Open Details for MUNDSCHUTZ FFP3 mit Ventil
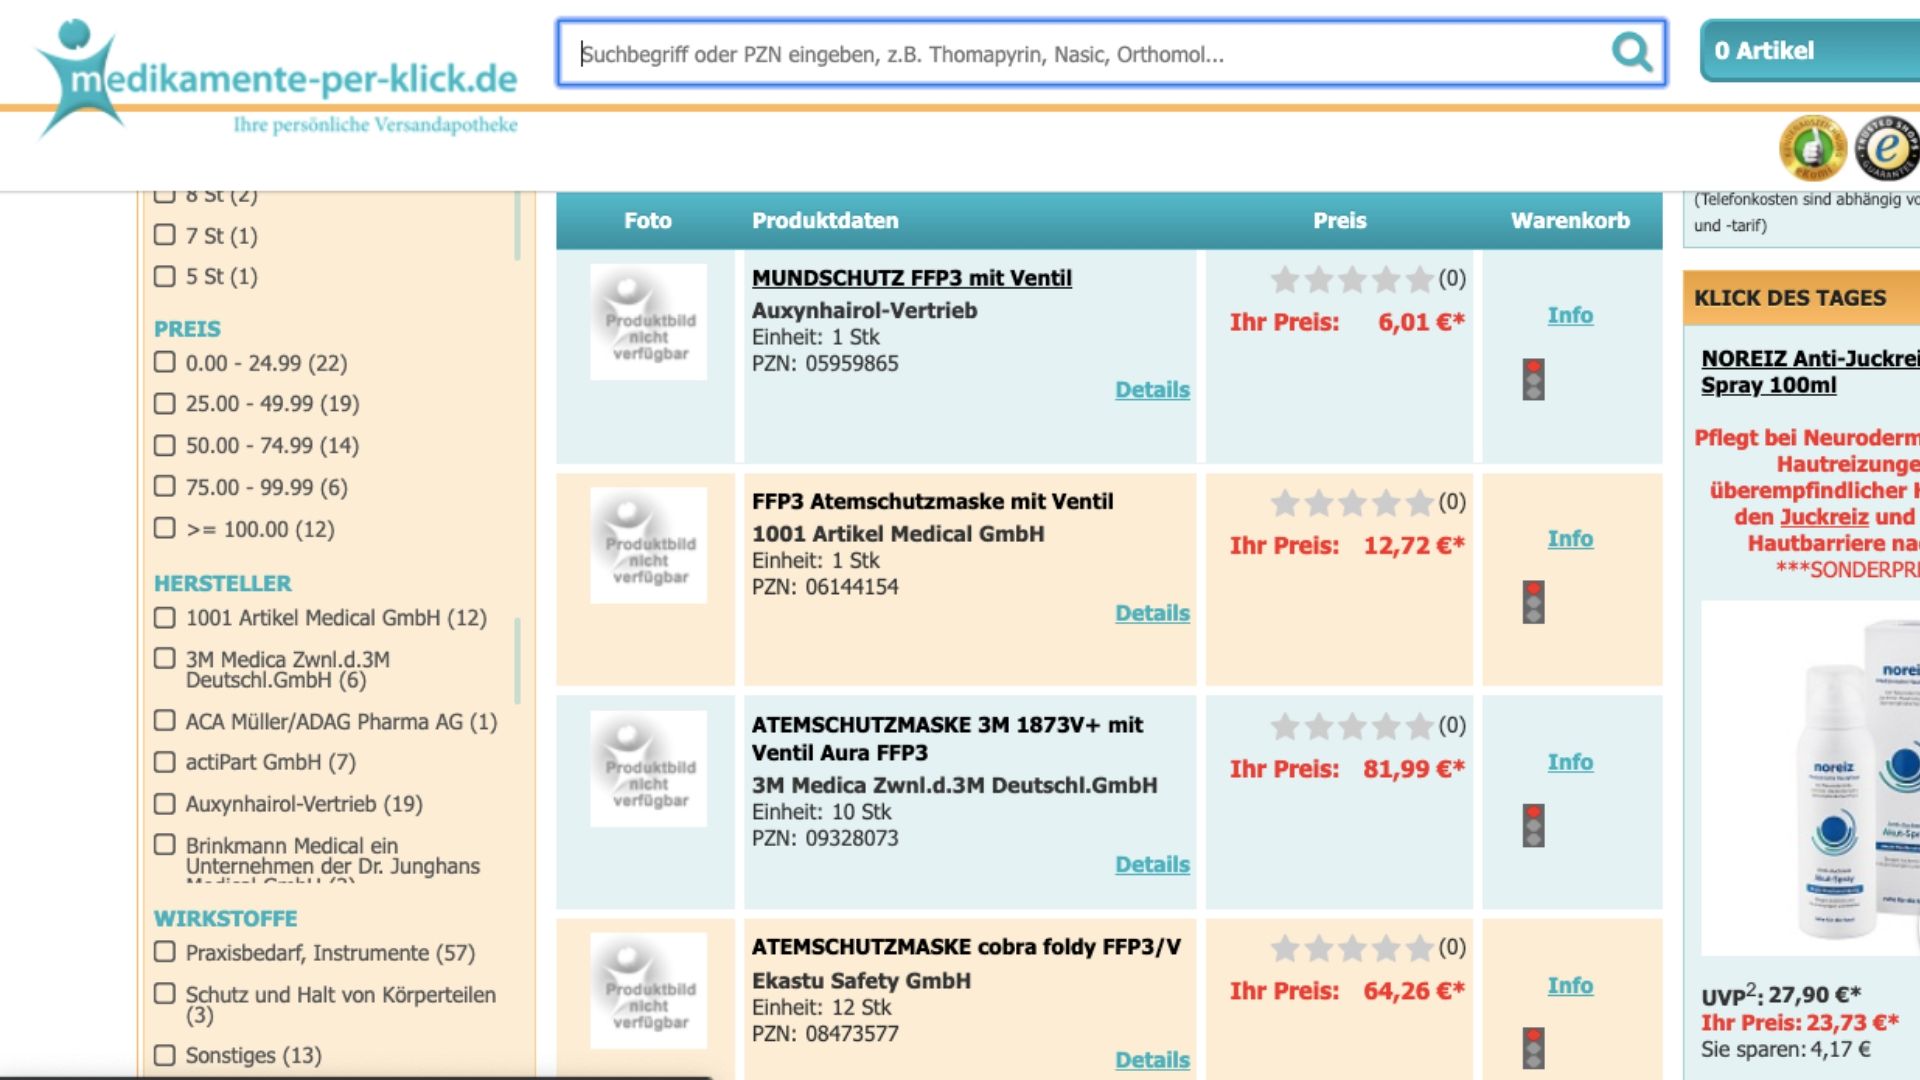The width and height of the screenshot is (1920, 1080). tap(1152, 390)
